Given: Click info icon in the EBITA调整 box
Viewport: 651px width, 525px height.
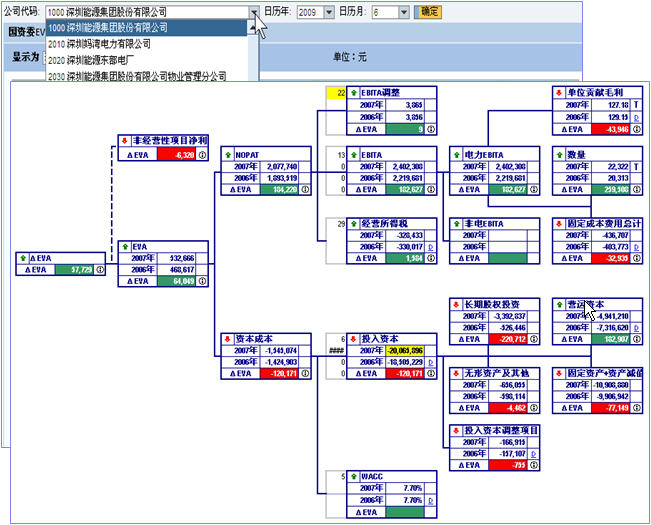Looking at the screenshot, I should point(431,129).
